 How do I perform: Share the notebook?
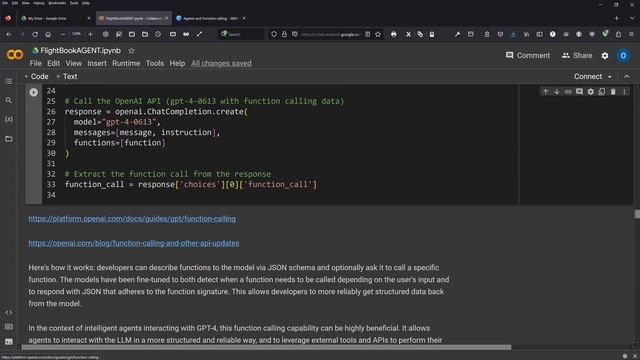pyautogui.click(x=577, y=56)
